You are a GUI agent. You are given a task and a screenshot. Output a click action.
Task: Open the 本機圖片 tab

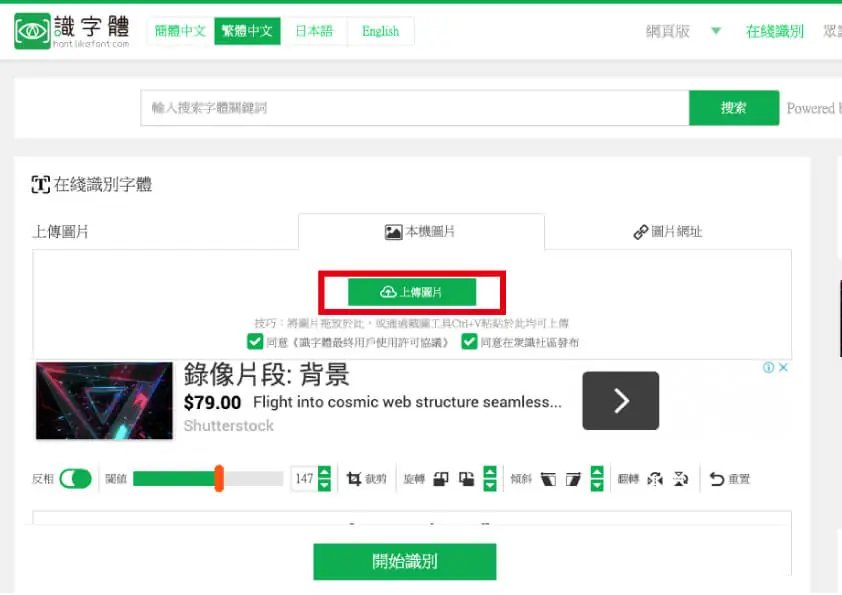pos(421,232)
